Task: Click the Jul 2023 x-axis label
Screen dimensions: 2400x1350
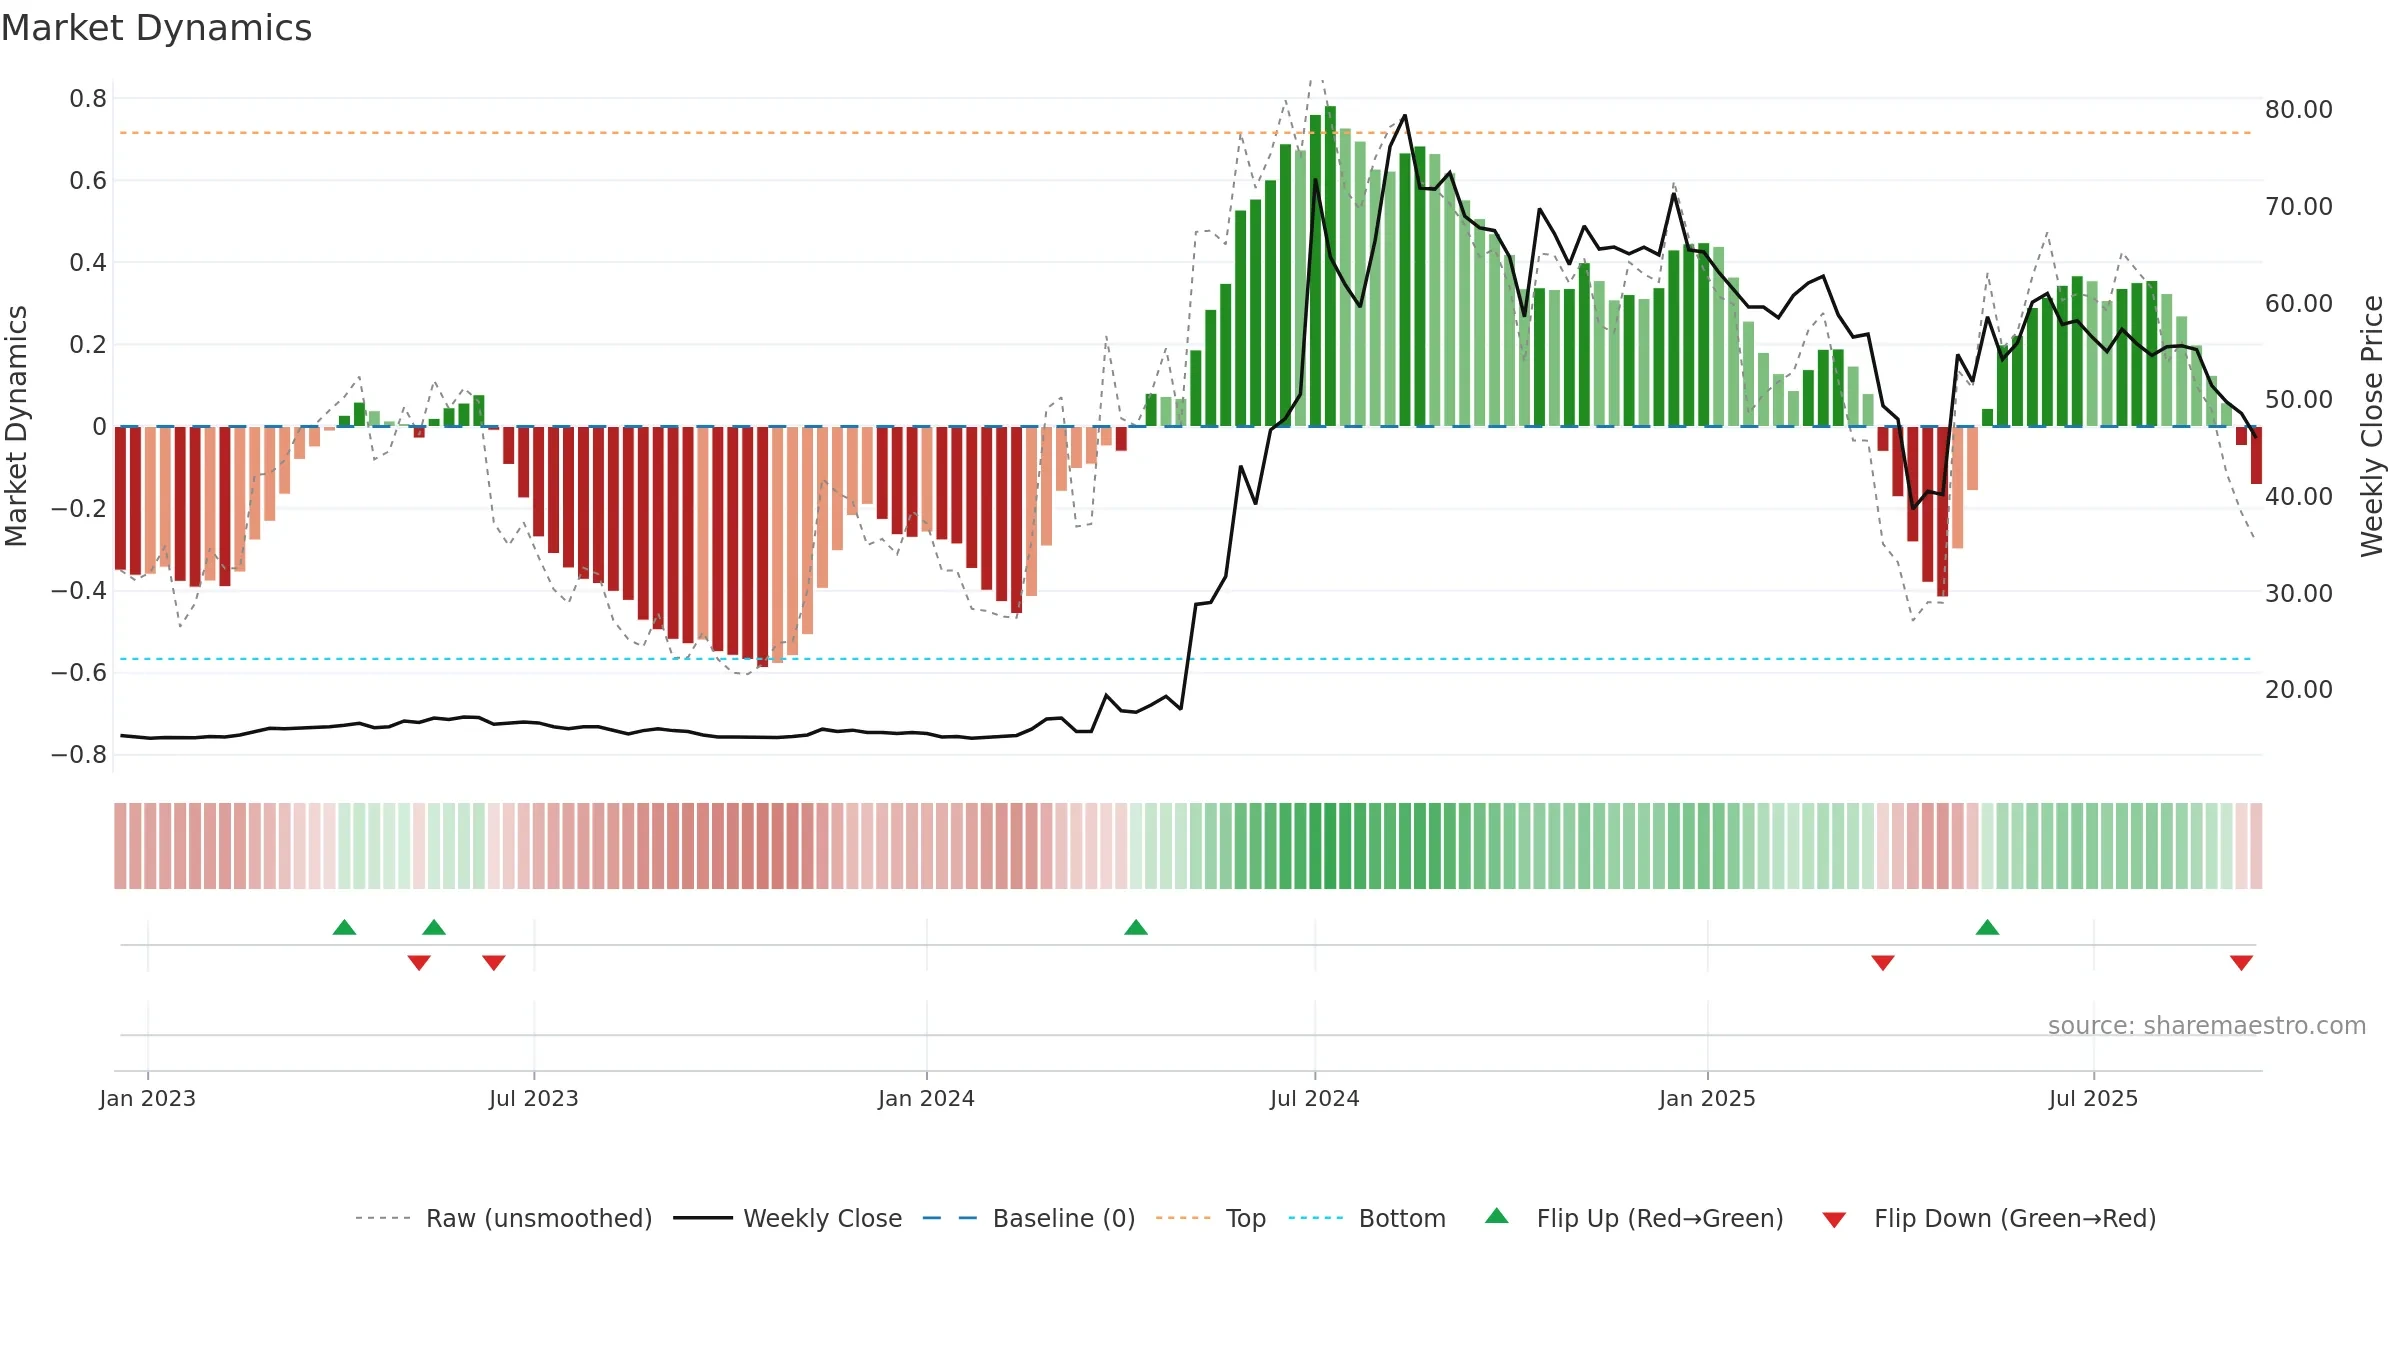Action: click(534, 1098)
